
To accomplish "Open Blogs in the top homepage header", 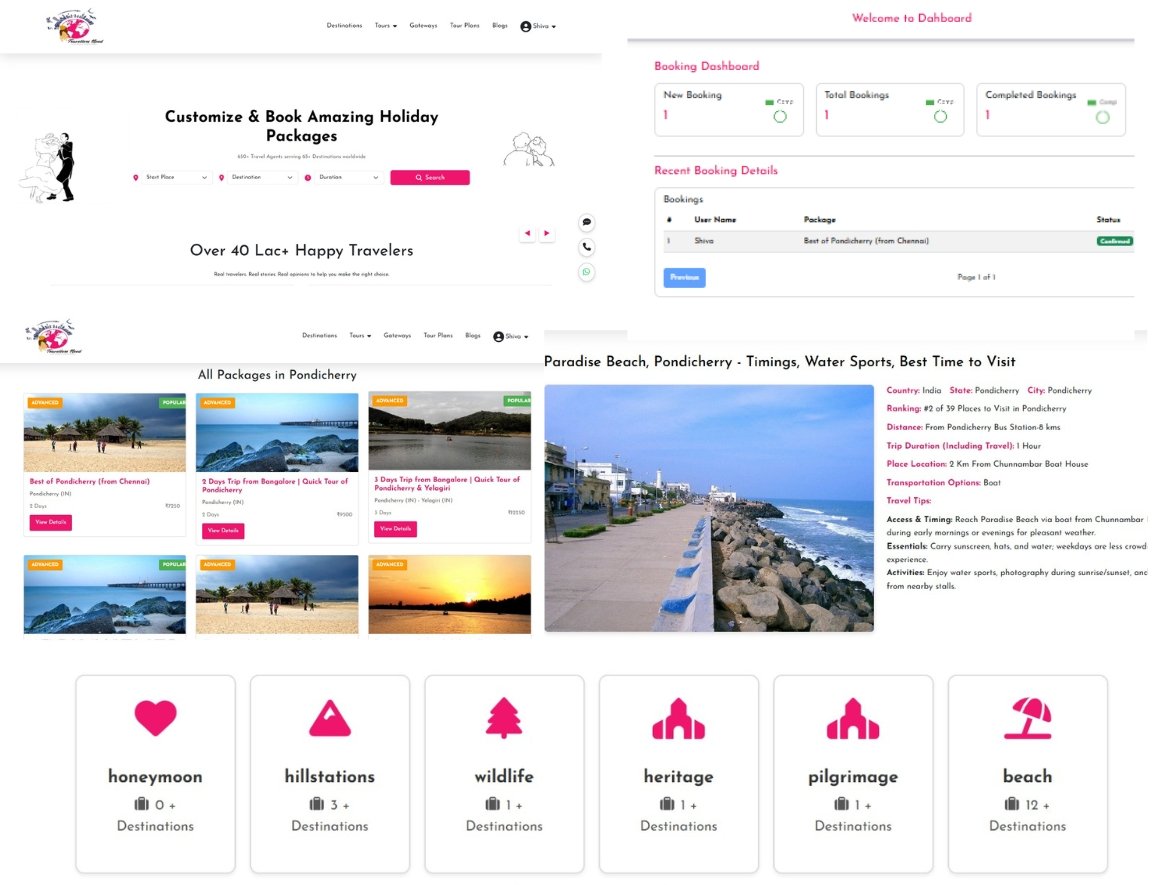I will click(500, 26).
